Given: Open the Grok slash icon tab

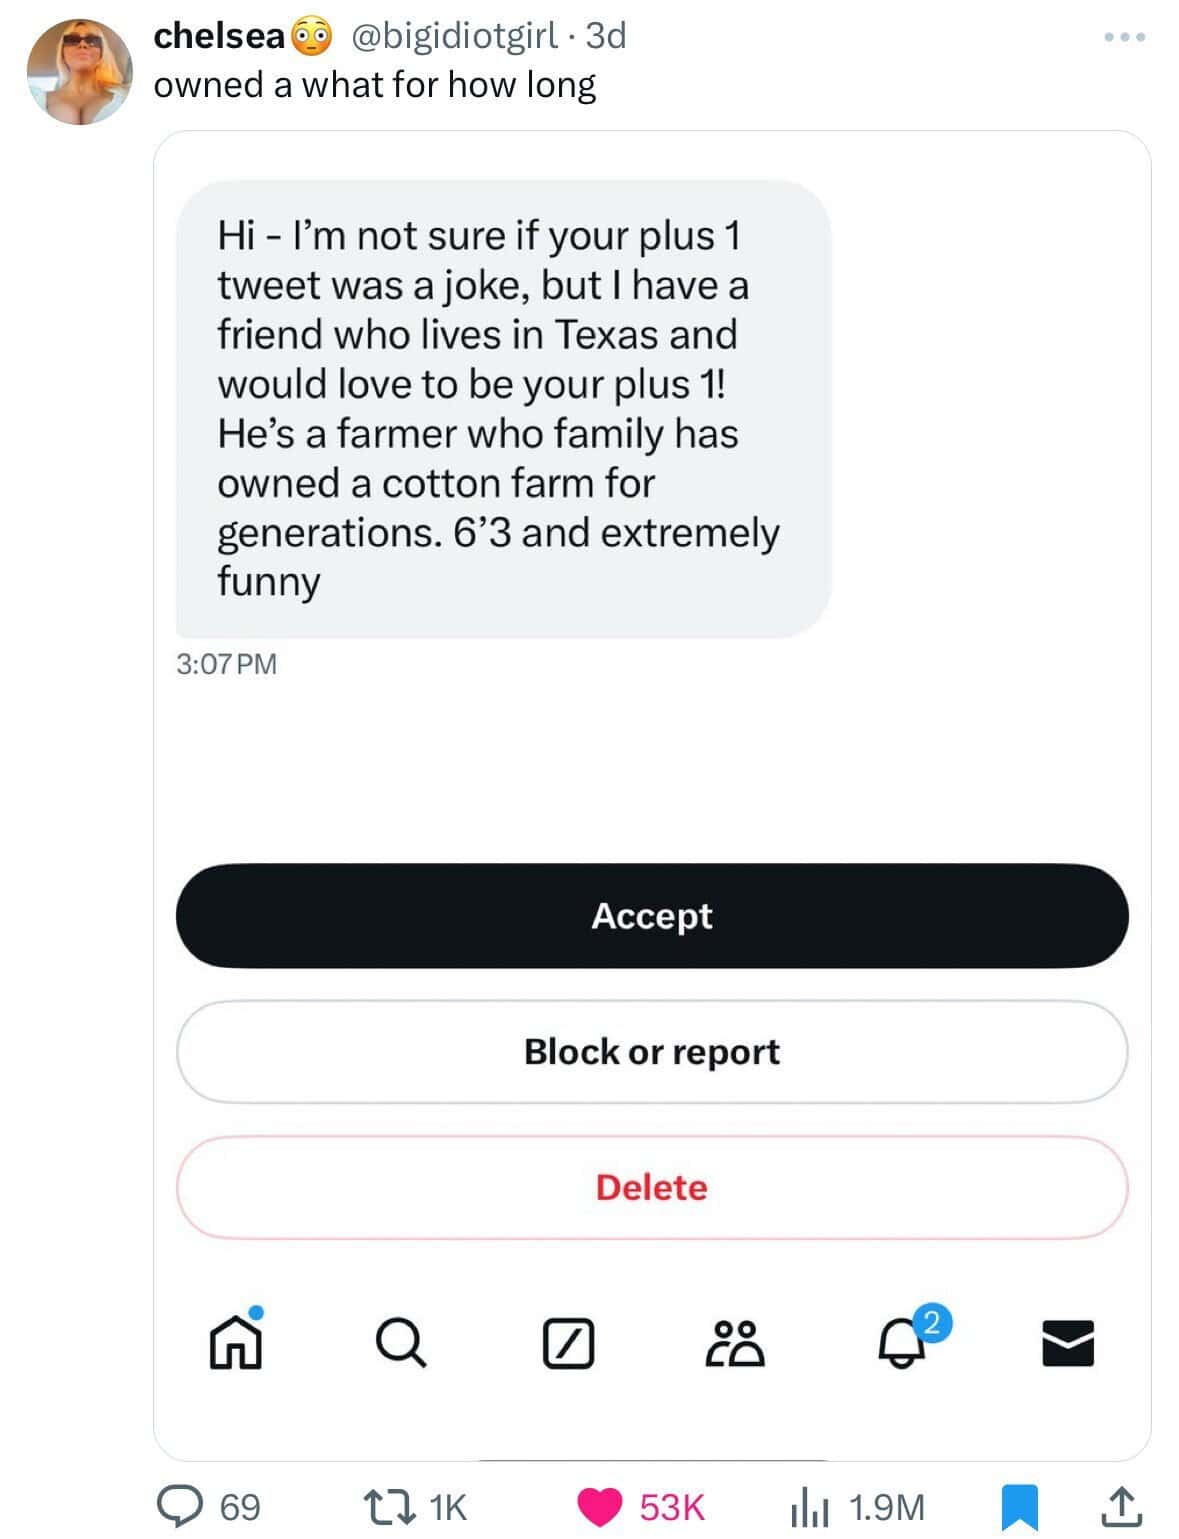Looking at the screenshot, I should click(x=568, y=1343).
